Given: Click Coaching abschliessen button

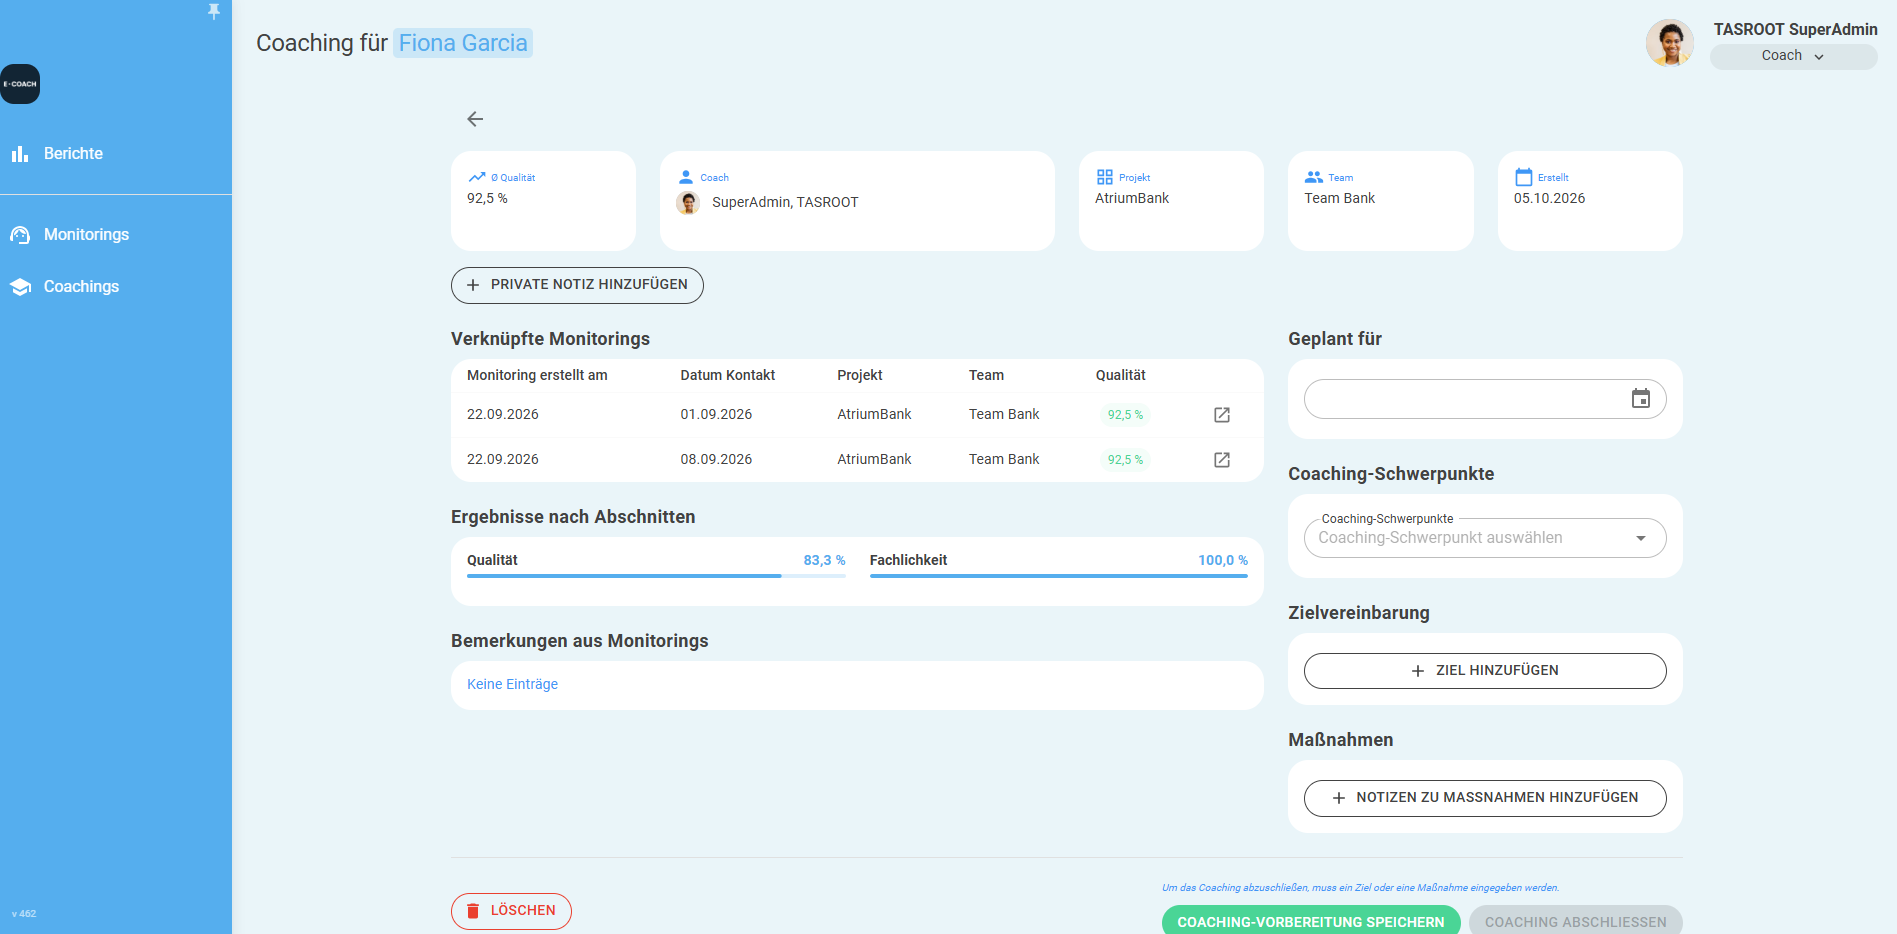Looking at the screenshot, I should 1576,921.
